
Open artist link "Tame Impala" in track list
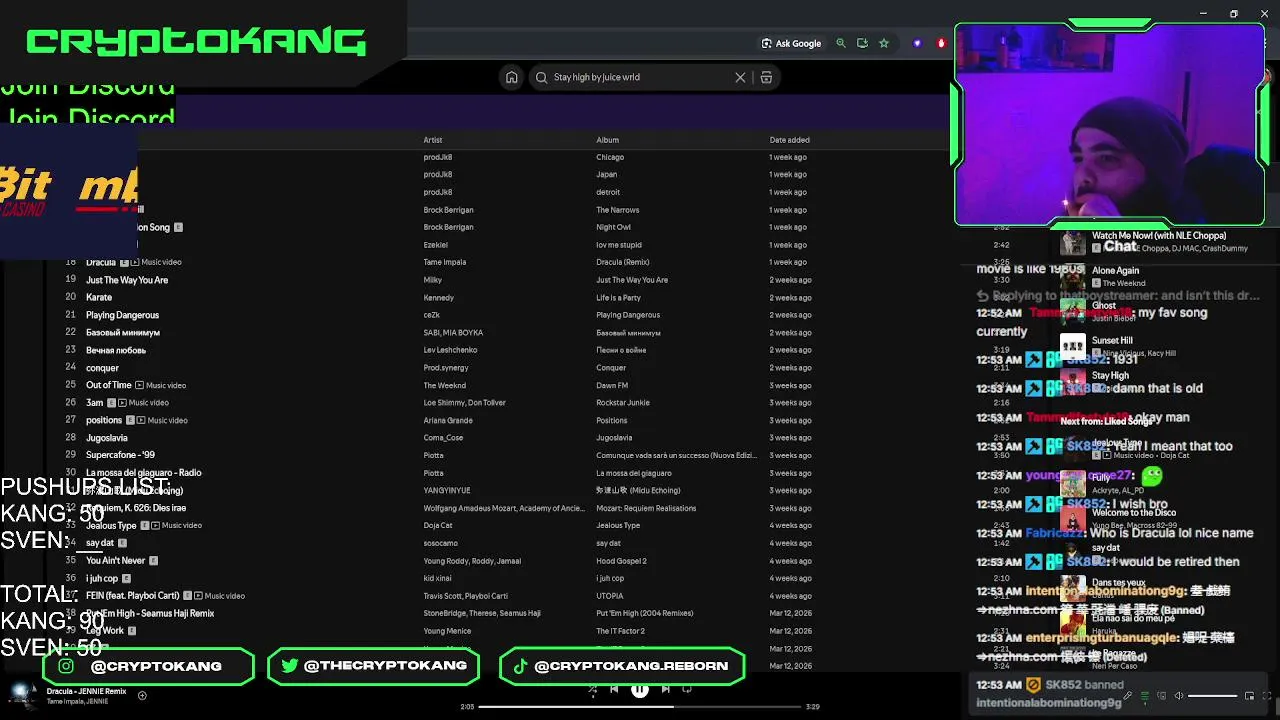click(445, 262)
